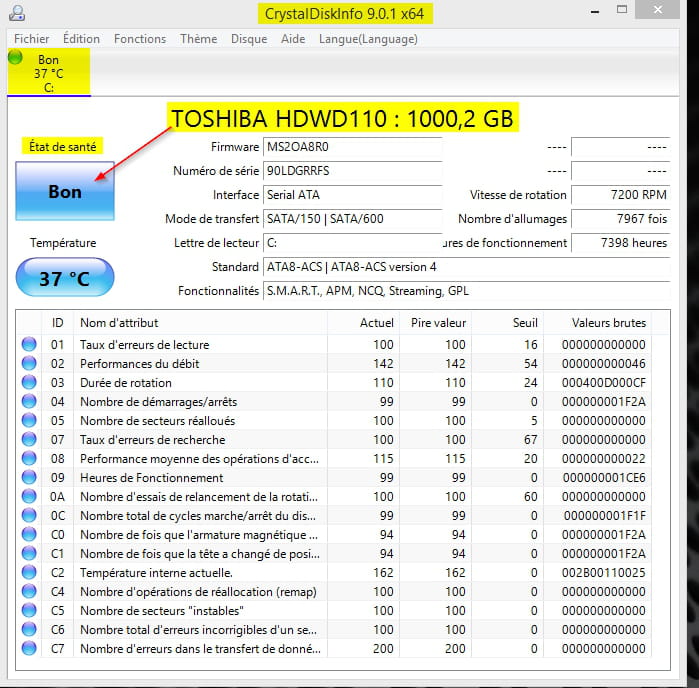
Task: Click blue status orb for attribute 04
Action: [29, 401]
